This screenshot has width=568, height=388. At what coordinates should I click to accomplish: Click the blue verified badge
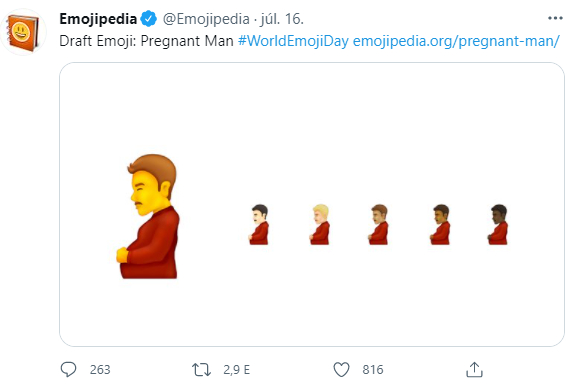149,19
